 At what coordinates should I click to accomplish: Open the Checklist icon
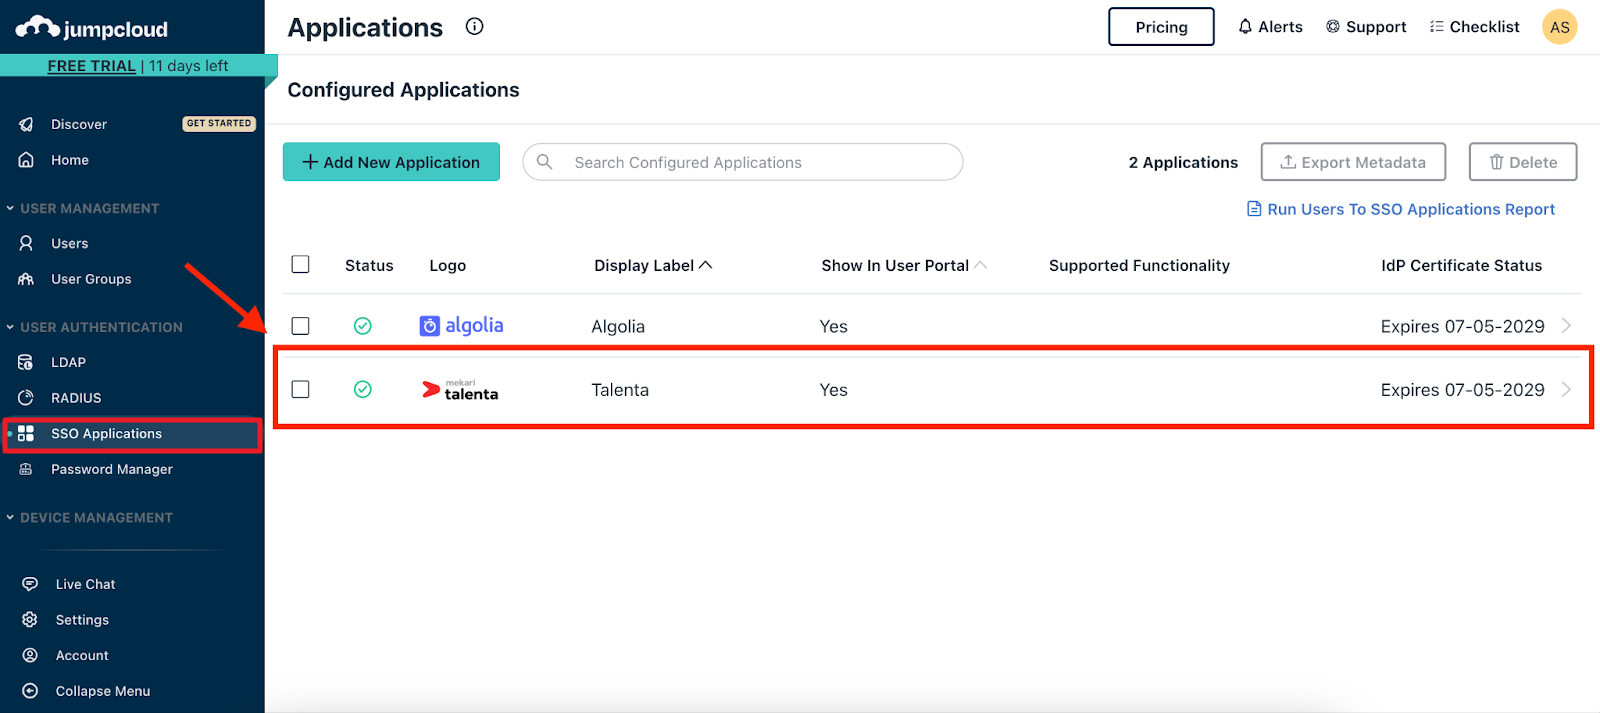click(1437, 27)
